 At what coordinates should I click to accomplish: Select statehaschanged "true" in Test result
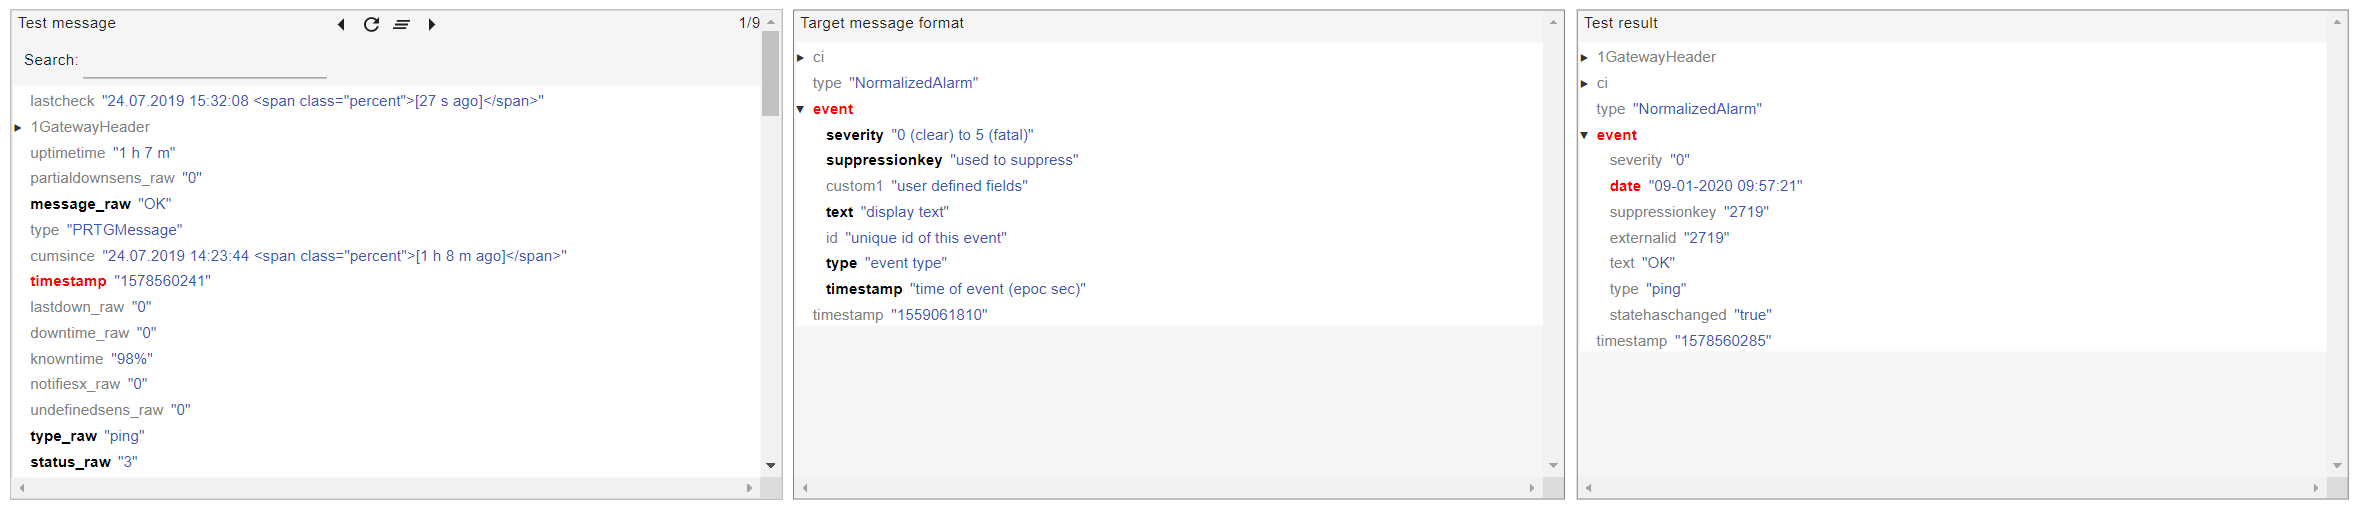(x=1691, y=315)
